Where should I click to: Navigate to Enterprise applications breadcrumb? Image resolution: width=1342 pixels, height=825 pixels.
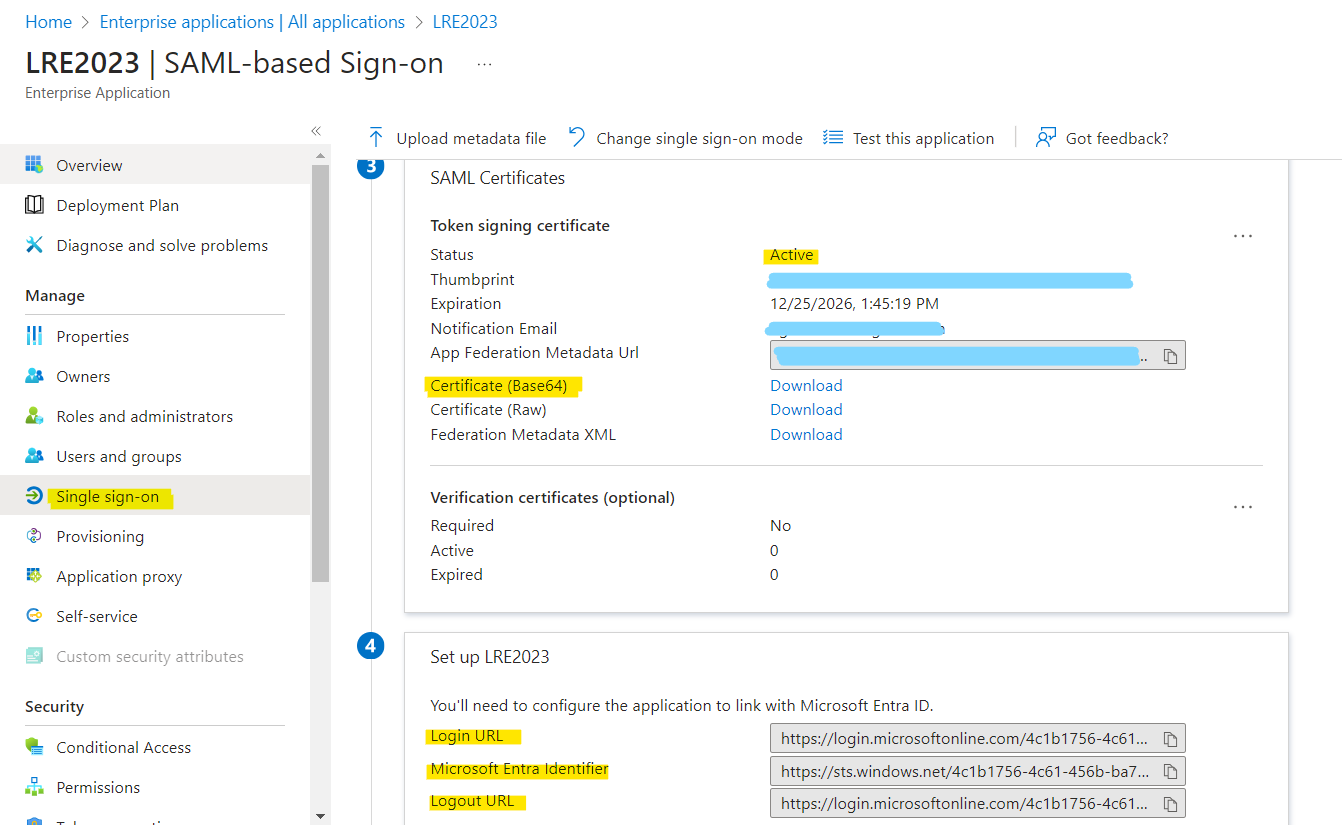[252, 22]
